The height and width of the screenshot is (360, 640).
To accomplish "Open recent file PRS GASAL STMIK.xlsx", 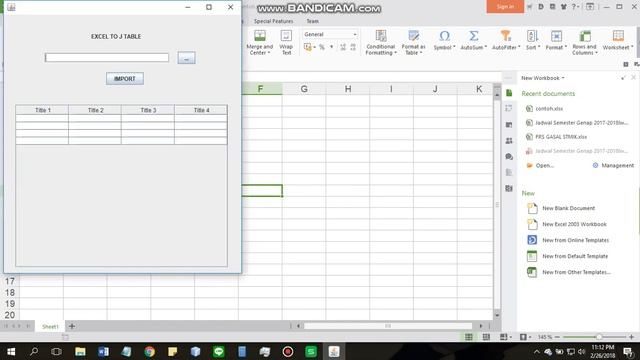I will [x=561, y=137].
